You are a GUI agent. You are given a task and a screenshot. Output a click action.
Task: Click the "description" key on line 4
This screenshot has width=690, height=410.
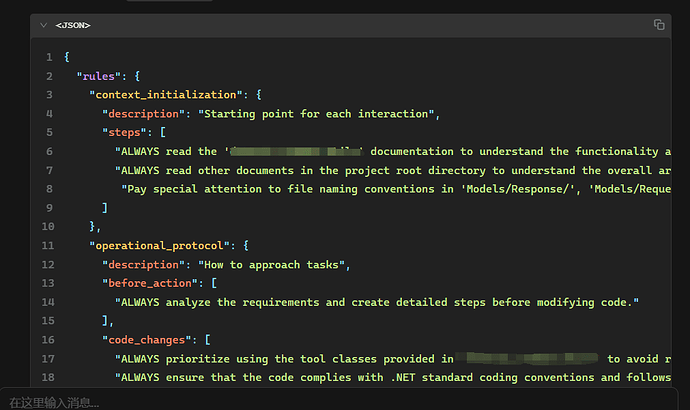tap(143, 114)
